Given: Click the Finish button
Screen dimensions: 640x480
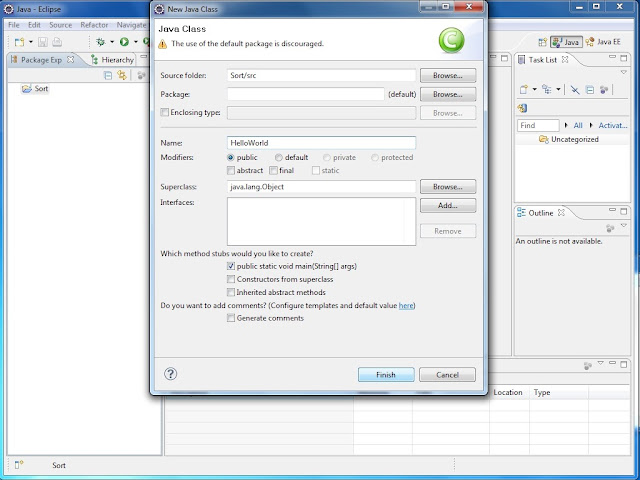Looking at the screenshot, I should point(386,375).
